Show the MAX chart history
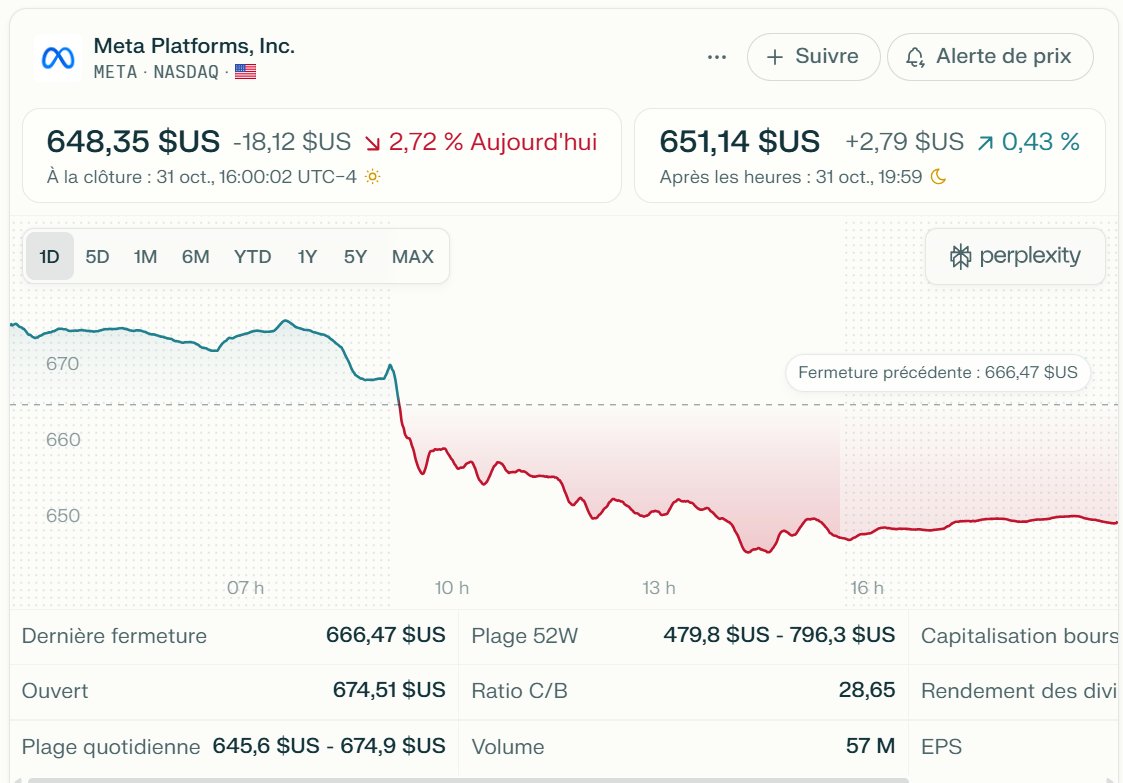Image resolution: width=1123 pixels, height=783 pixels. click(x=412, y=257)
